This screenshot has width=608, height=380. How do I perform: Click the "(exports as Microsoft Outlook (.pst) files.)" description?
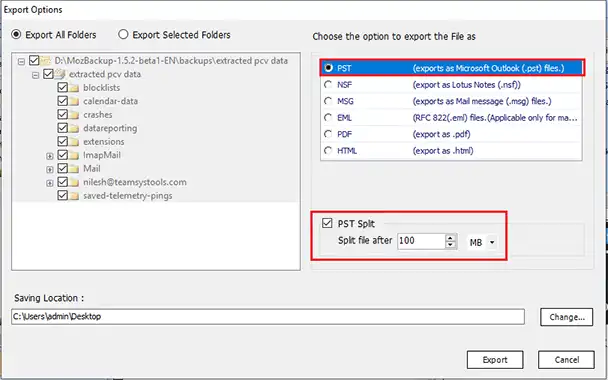click(488, 68)
